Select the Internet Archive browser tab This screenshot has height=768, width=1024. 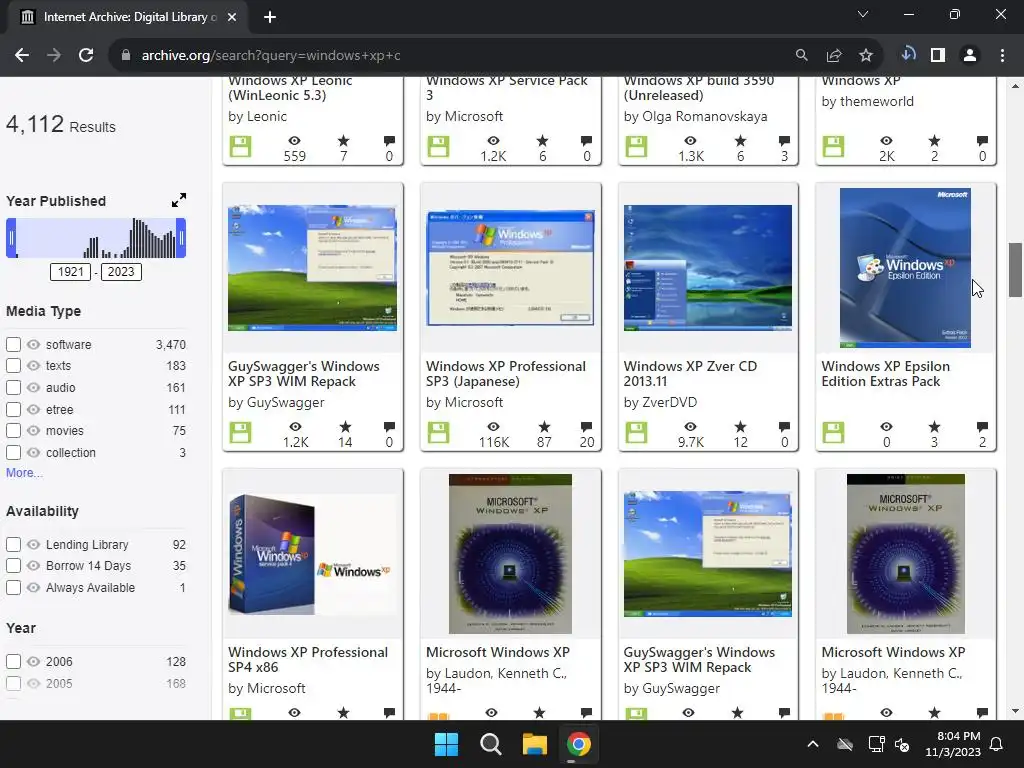pos(127,17)
